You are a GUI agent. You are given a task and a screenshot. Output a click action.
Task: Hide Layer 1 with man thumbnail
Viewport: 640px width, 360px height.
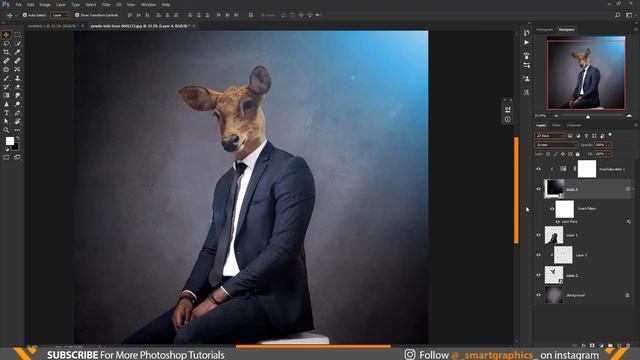tap(538, 235)
